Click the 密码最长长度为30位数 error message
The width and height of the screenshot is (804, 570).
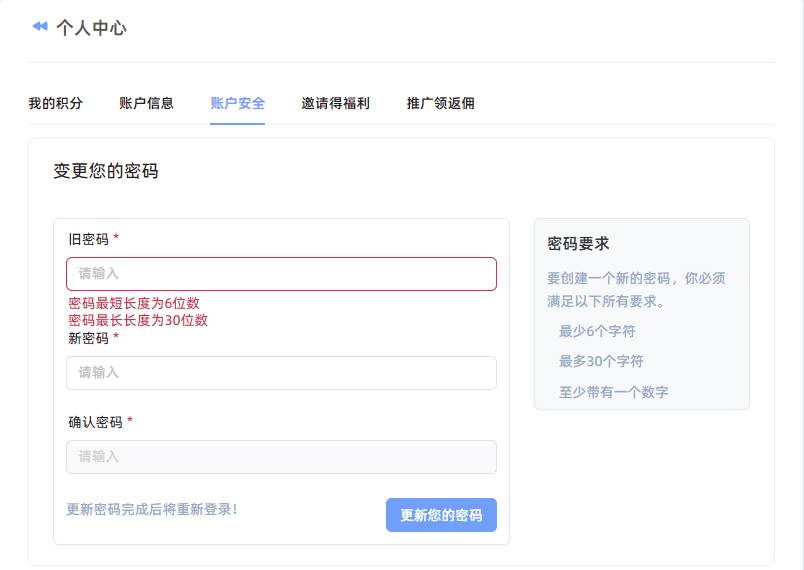(138, 320)
